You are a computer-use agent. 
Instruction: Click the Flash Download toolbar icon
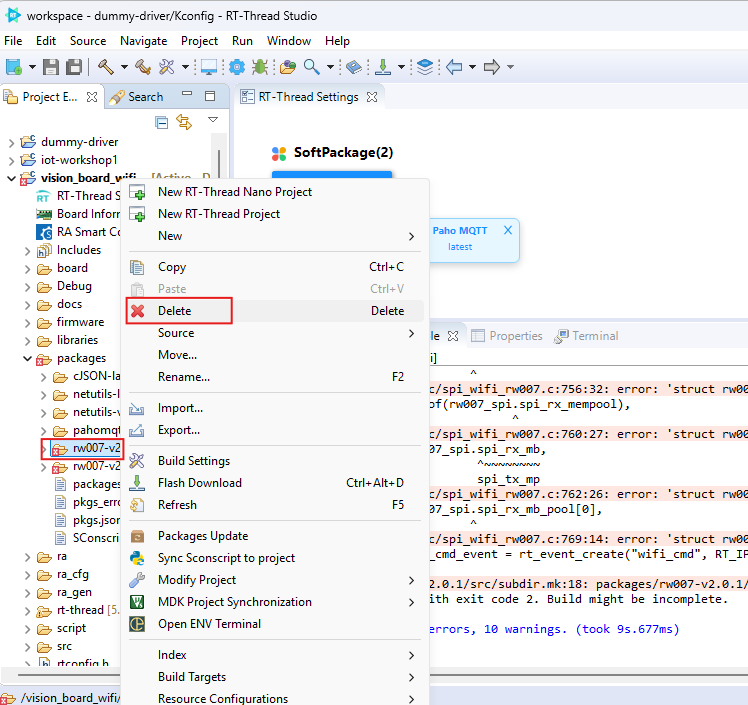point(382,67)
